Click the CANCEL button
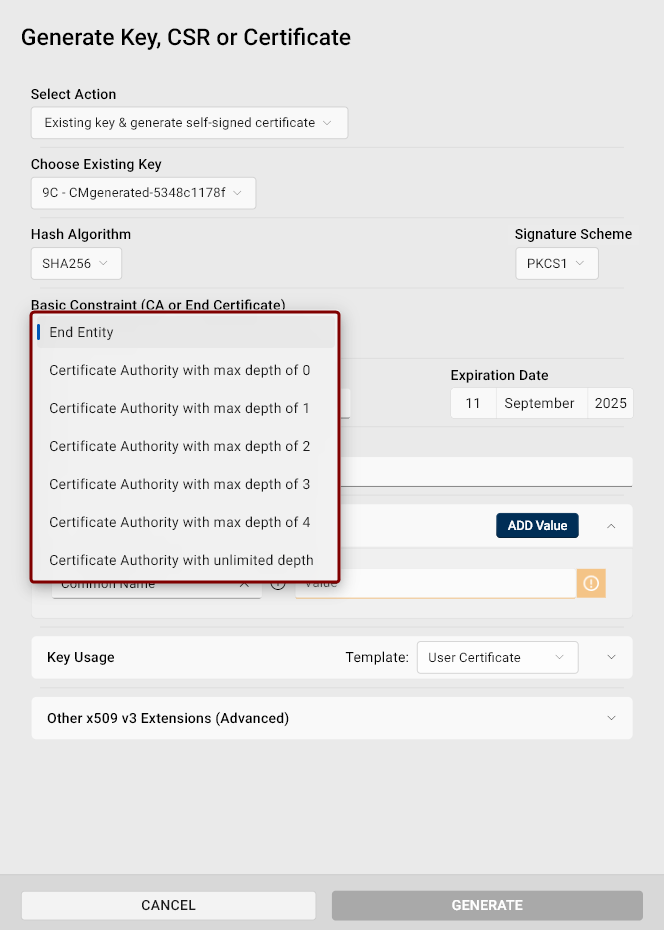Screen dimensions: 664x930 coord(168,905)
